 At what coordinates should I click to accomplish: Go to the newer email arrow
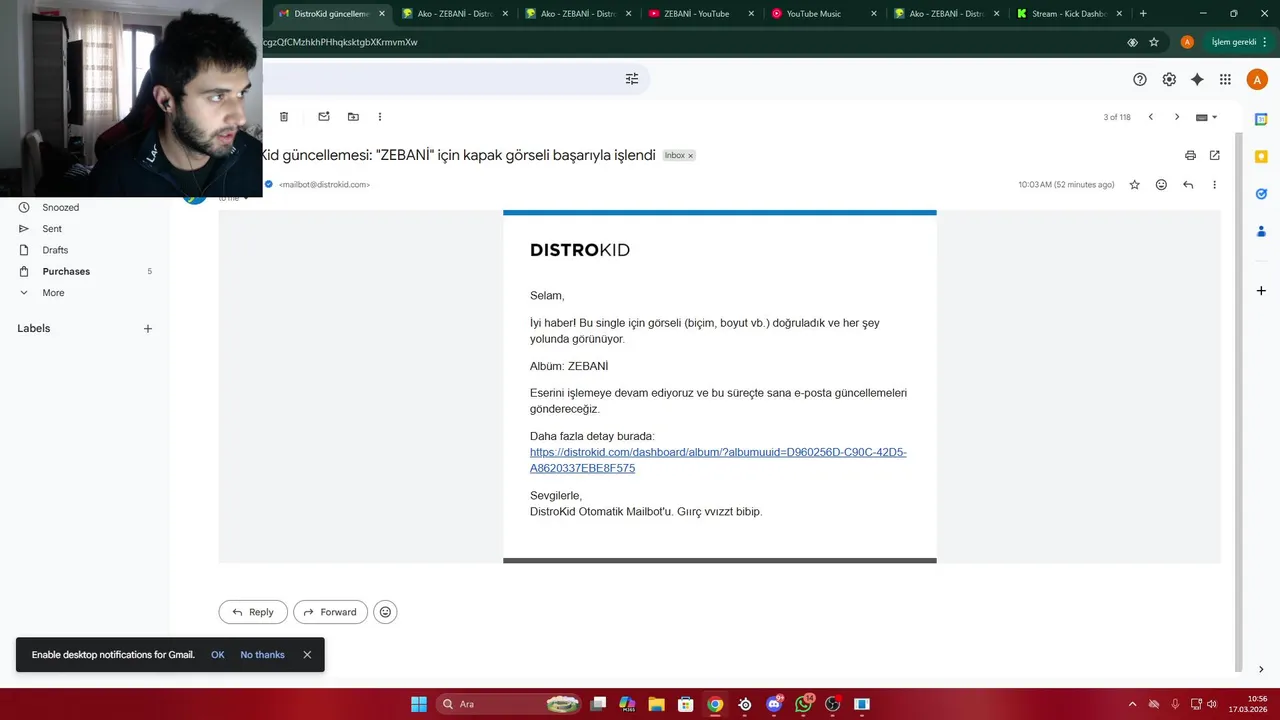coord(1150,117)
